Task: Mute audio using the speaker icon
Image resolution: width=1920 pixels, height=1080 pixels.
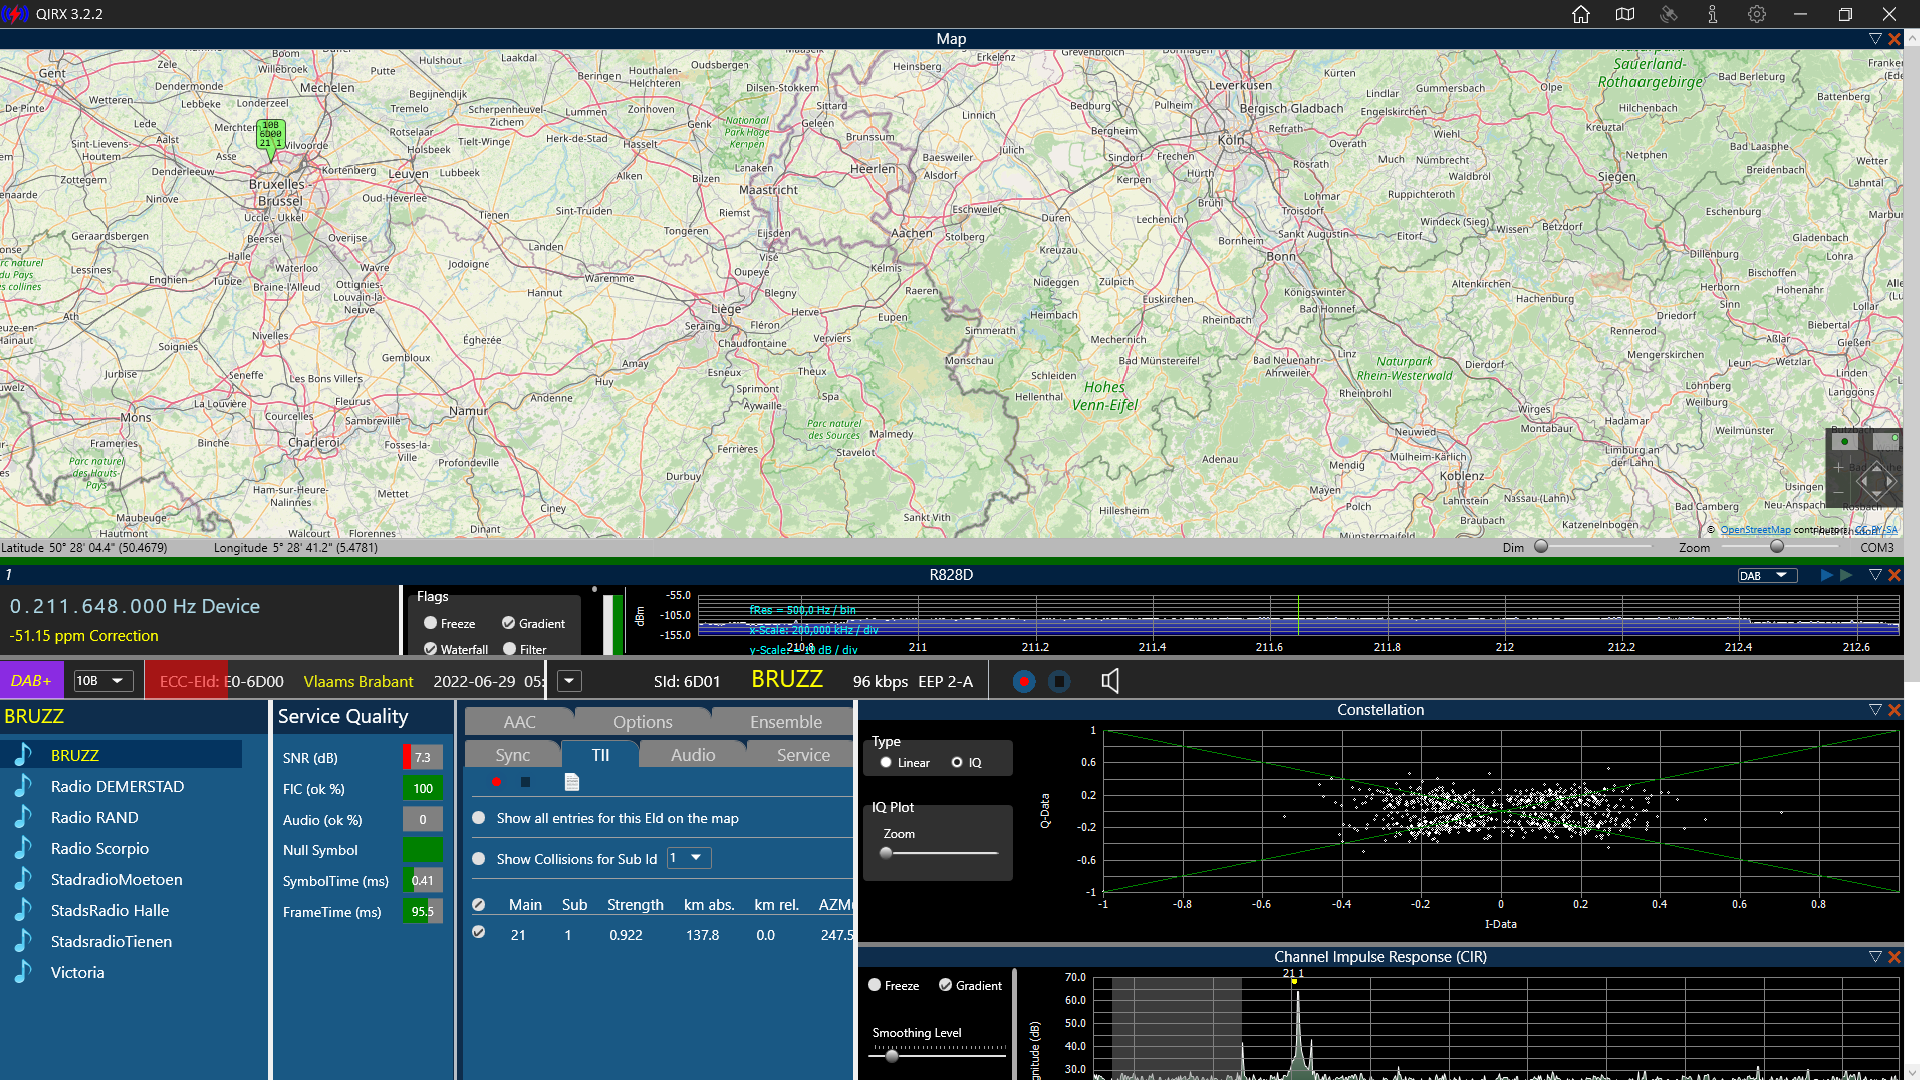Action: [1110, 682]
